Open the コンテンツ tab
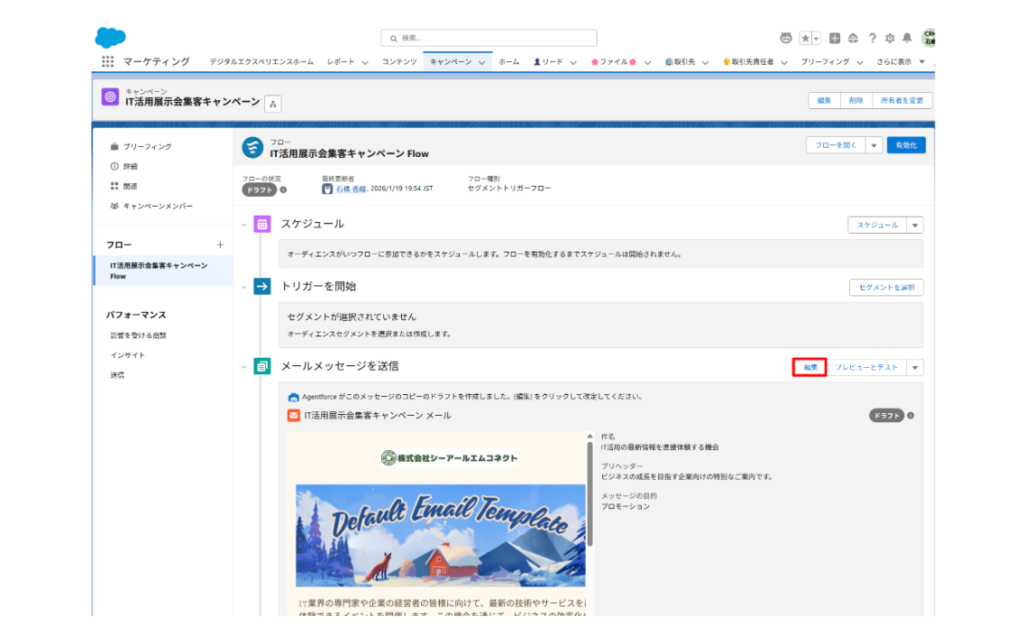1024x644 pixels. pos(399,61)
